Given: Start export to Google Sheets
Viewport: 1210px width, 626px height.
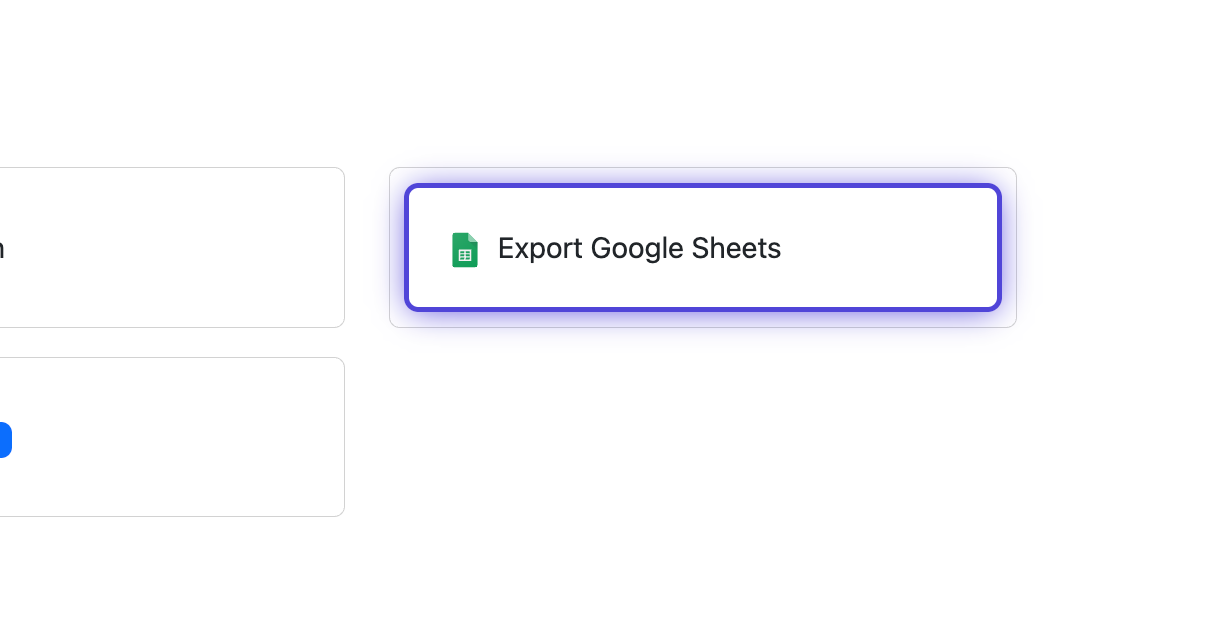Looking at the screenshot, I should click(702, 247).
